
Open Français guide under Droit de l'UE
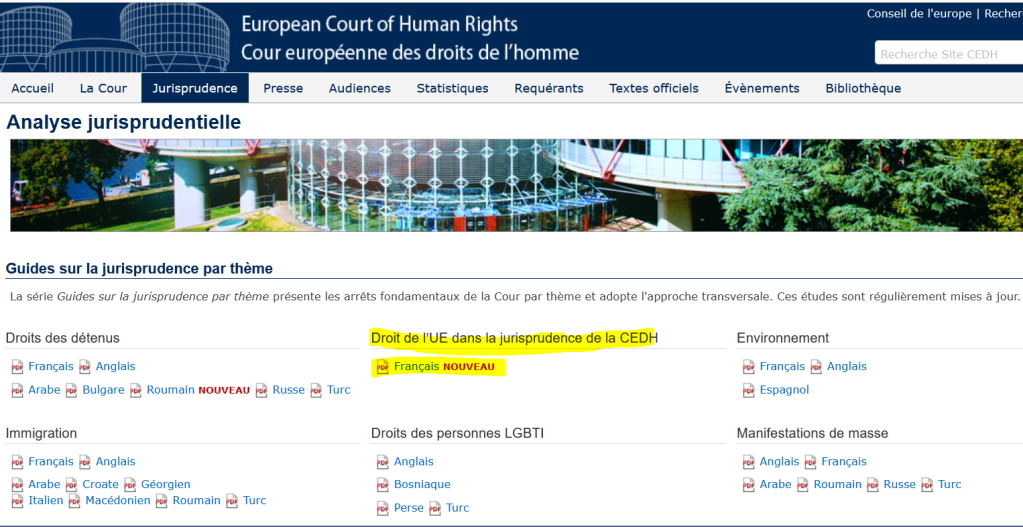tap(417, 367)
